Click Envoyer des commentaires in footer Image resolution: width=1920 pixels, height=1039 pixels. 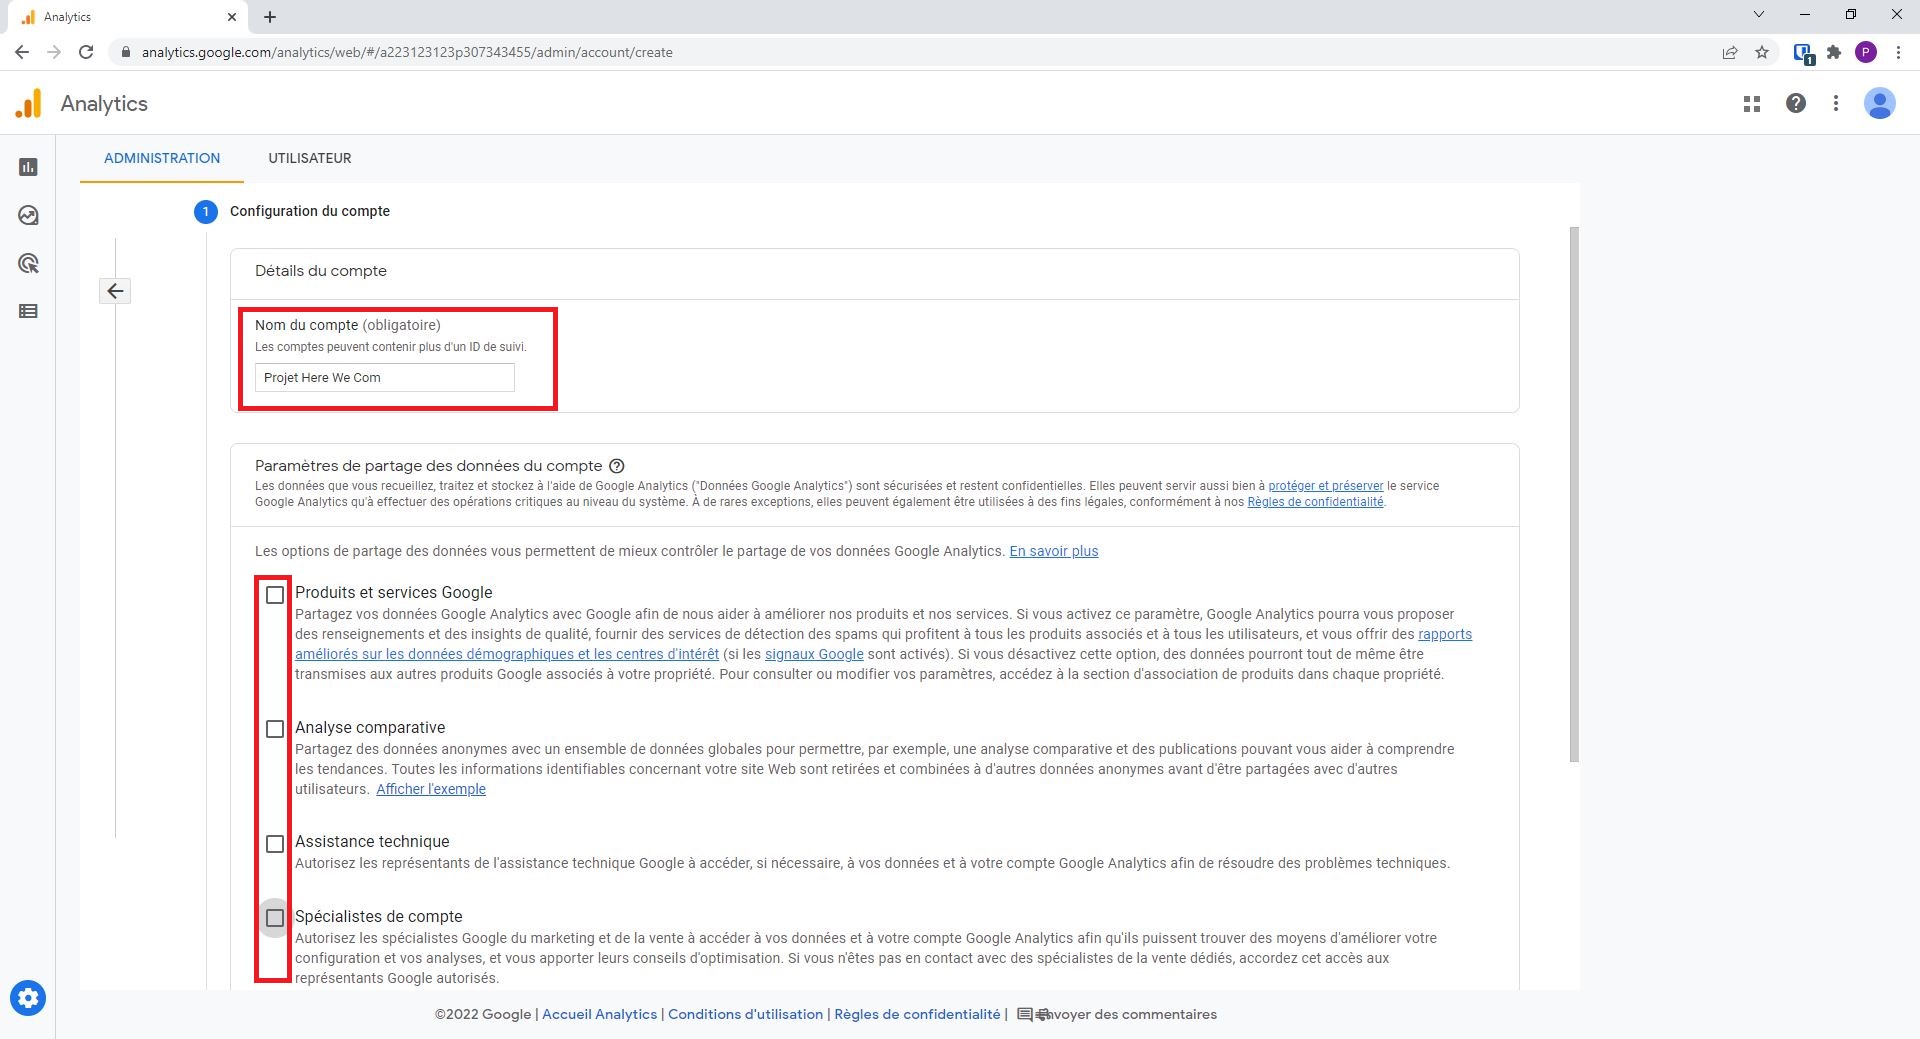pyautogui.click(x=1127, y=1014)
